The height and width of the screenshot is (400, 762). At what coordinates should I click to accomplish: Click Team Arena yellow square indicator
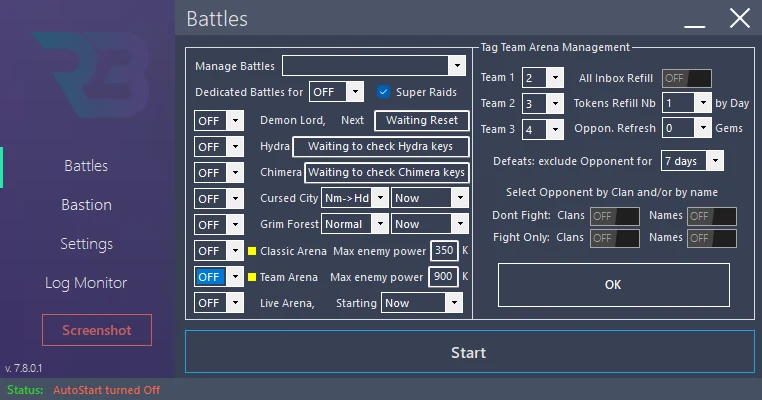click(x=252, y=277)
